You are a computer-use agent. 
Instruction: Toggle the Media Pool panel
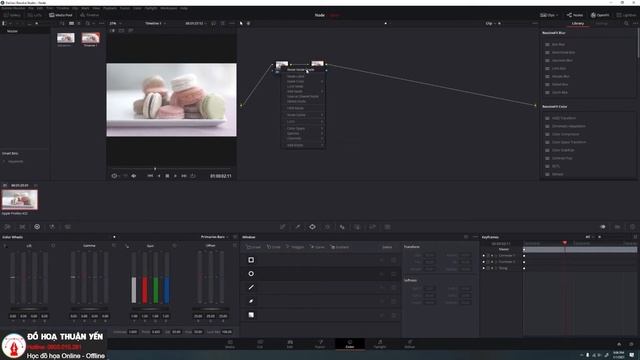(x=60, y=15)
